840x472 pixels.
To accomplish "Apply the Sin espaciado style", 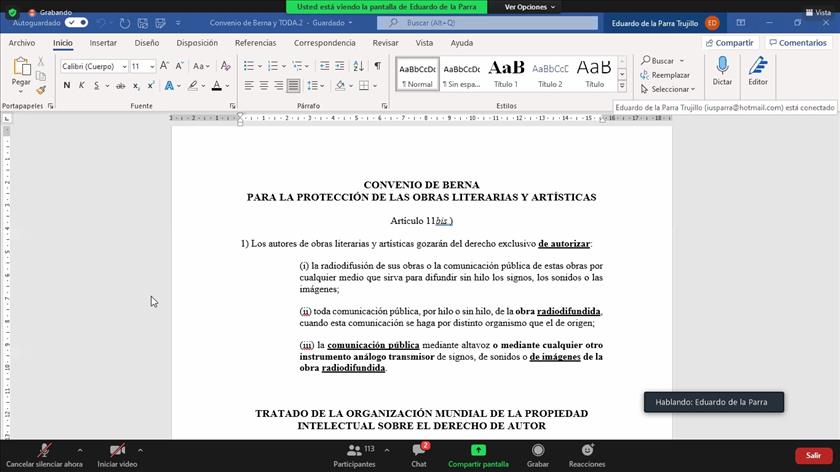I will click(462, 74).
